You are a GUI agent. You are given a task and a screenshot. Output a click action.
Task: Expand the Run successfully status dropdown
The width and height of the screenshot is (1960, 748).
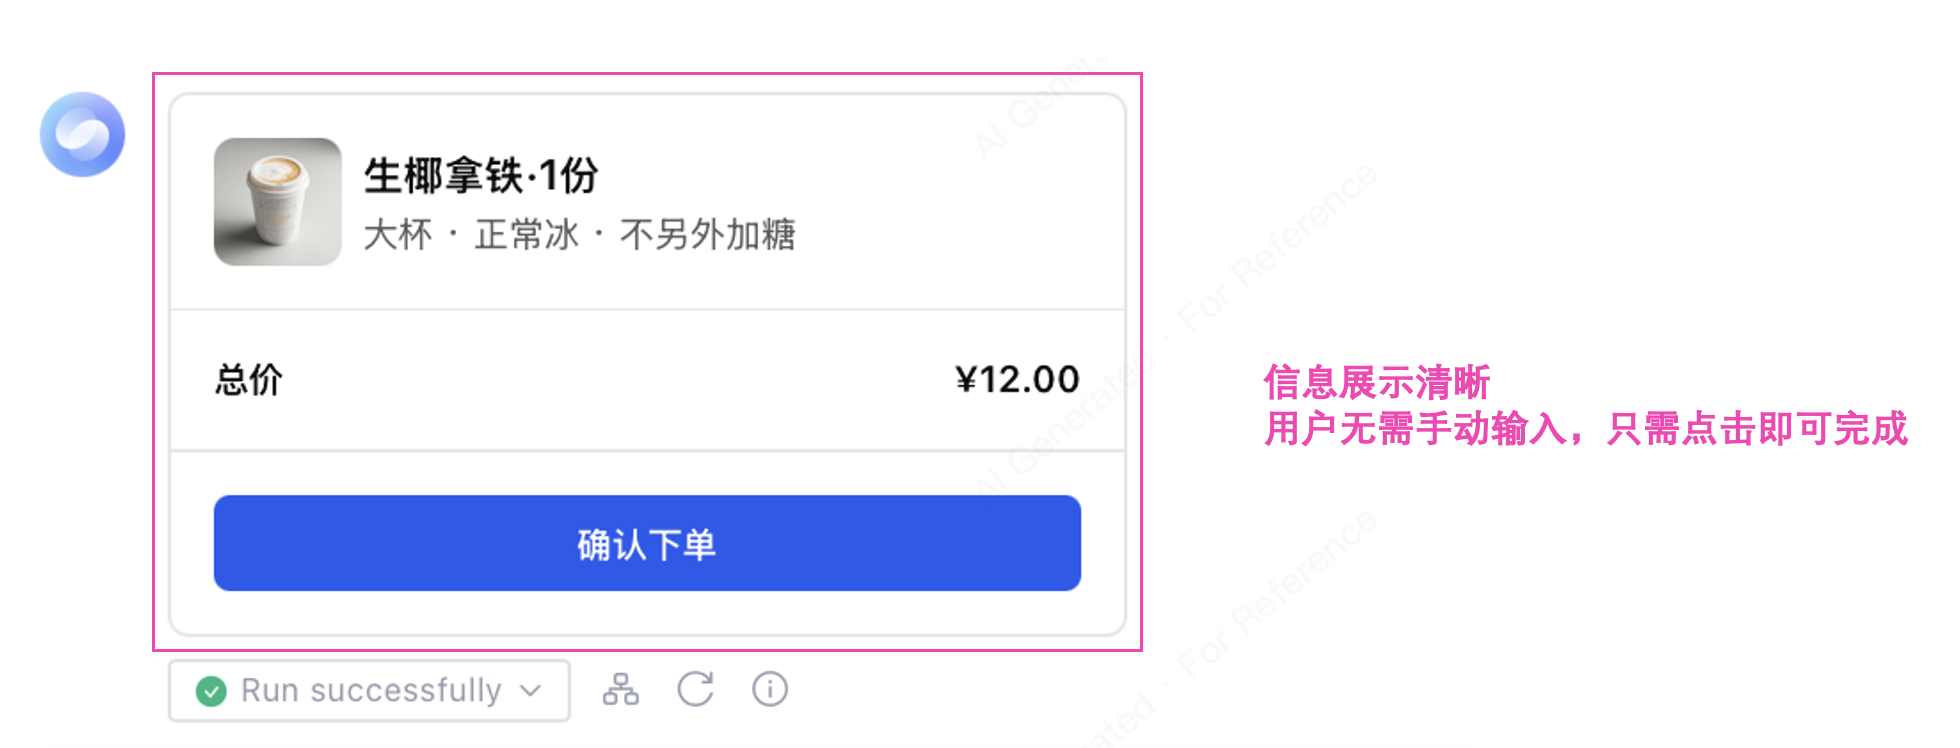click(x=369, y=690)
